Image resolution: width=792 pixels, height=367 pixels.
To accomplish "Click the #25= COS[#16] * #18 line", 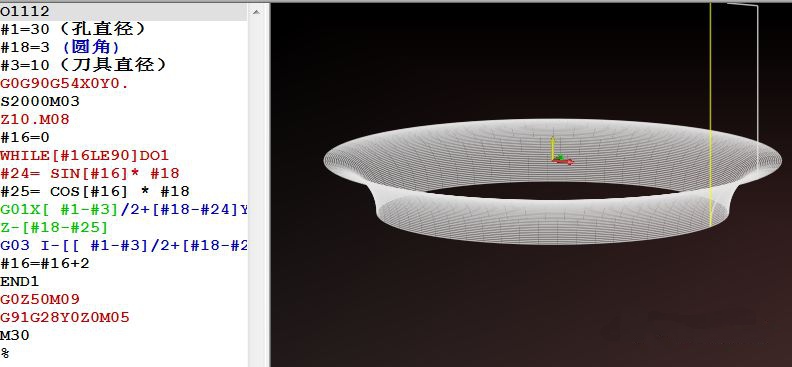I will pos(95,191).
